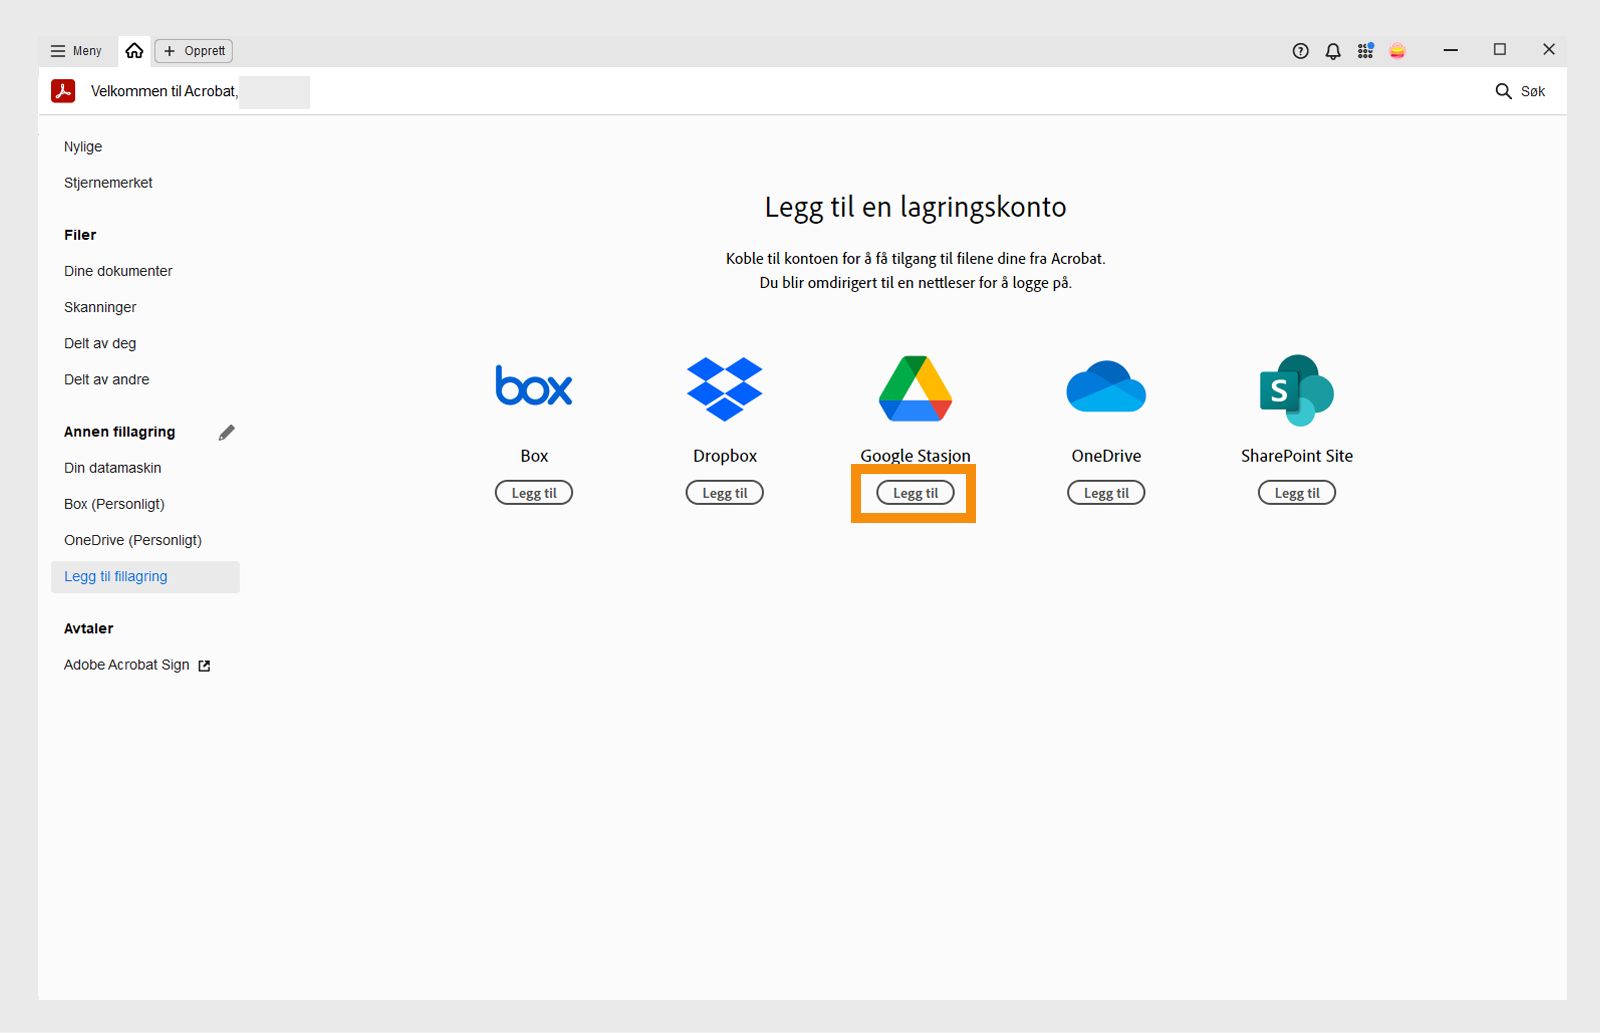Screen dimensions: 1600x1033
Task: Open the notifications bell icon
Action: pyautogui.click(x=1332, y=51)
